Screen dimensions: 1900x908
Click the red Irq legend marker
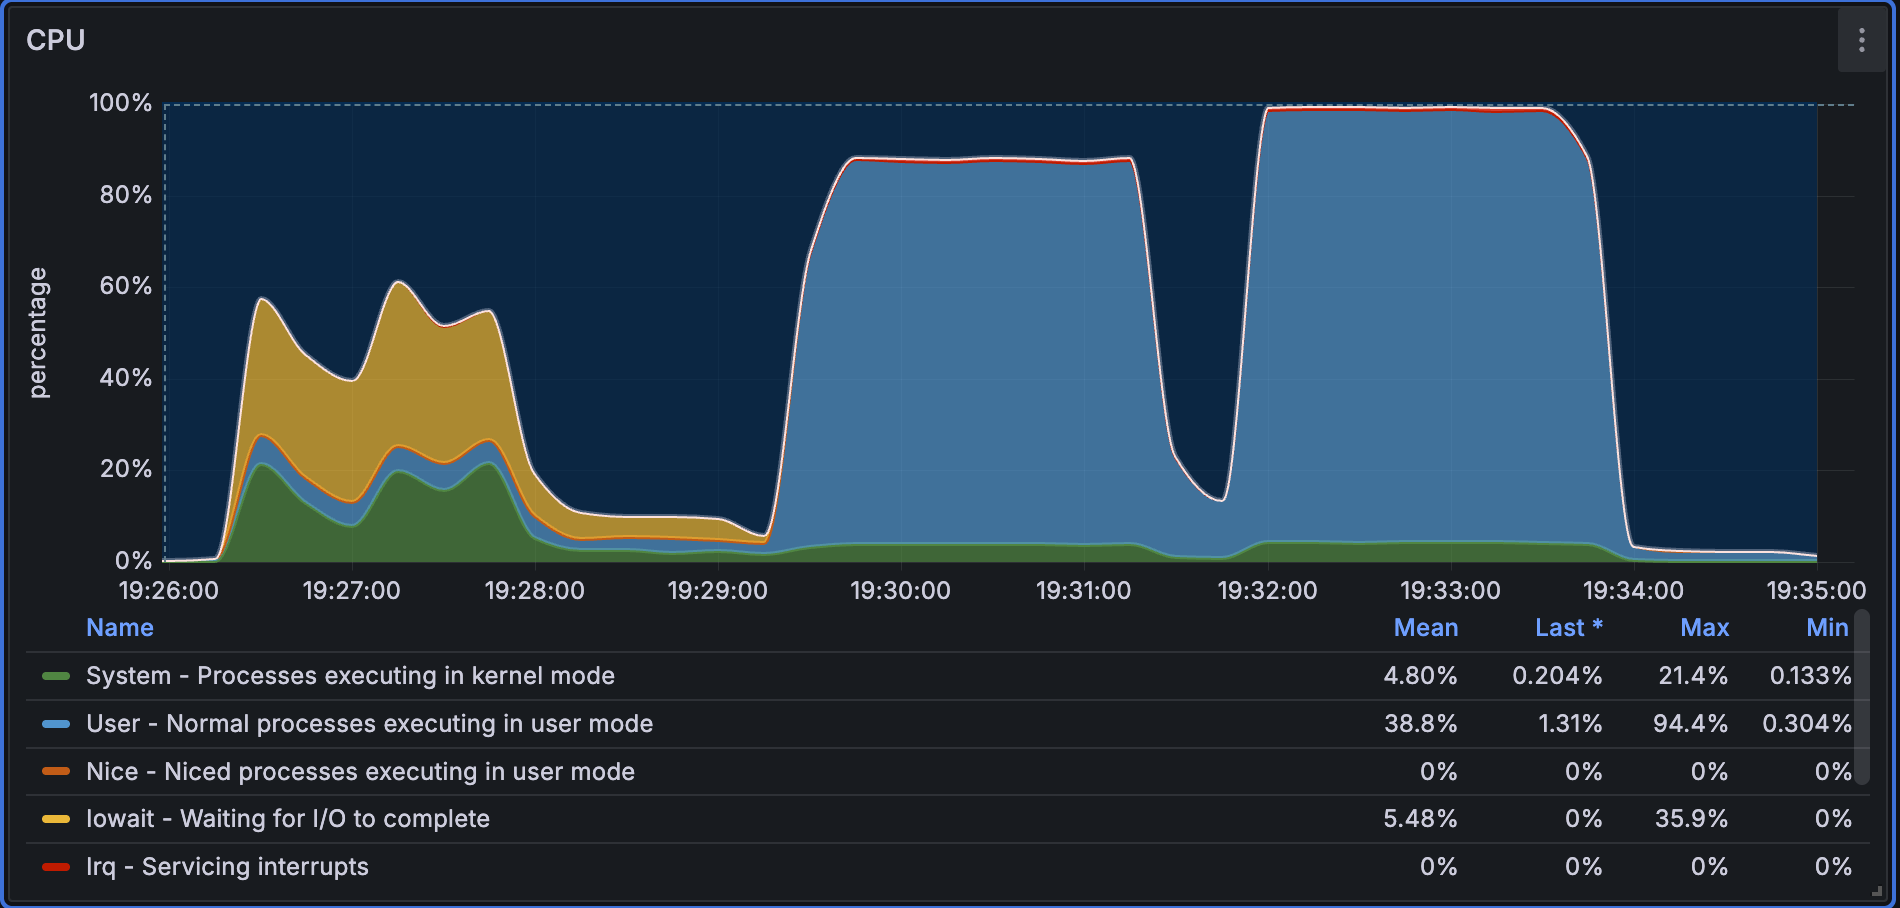coord(55,867)
